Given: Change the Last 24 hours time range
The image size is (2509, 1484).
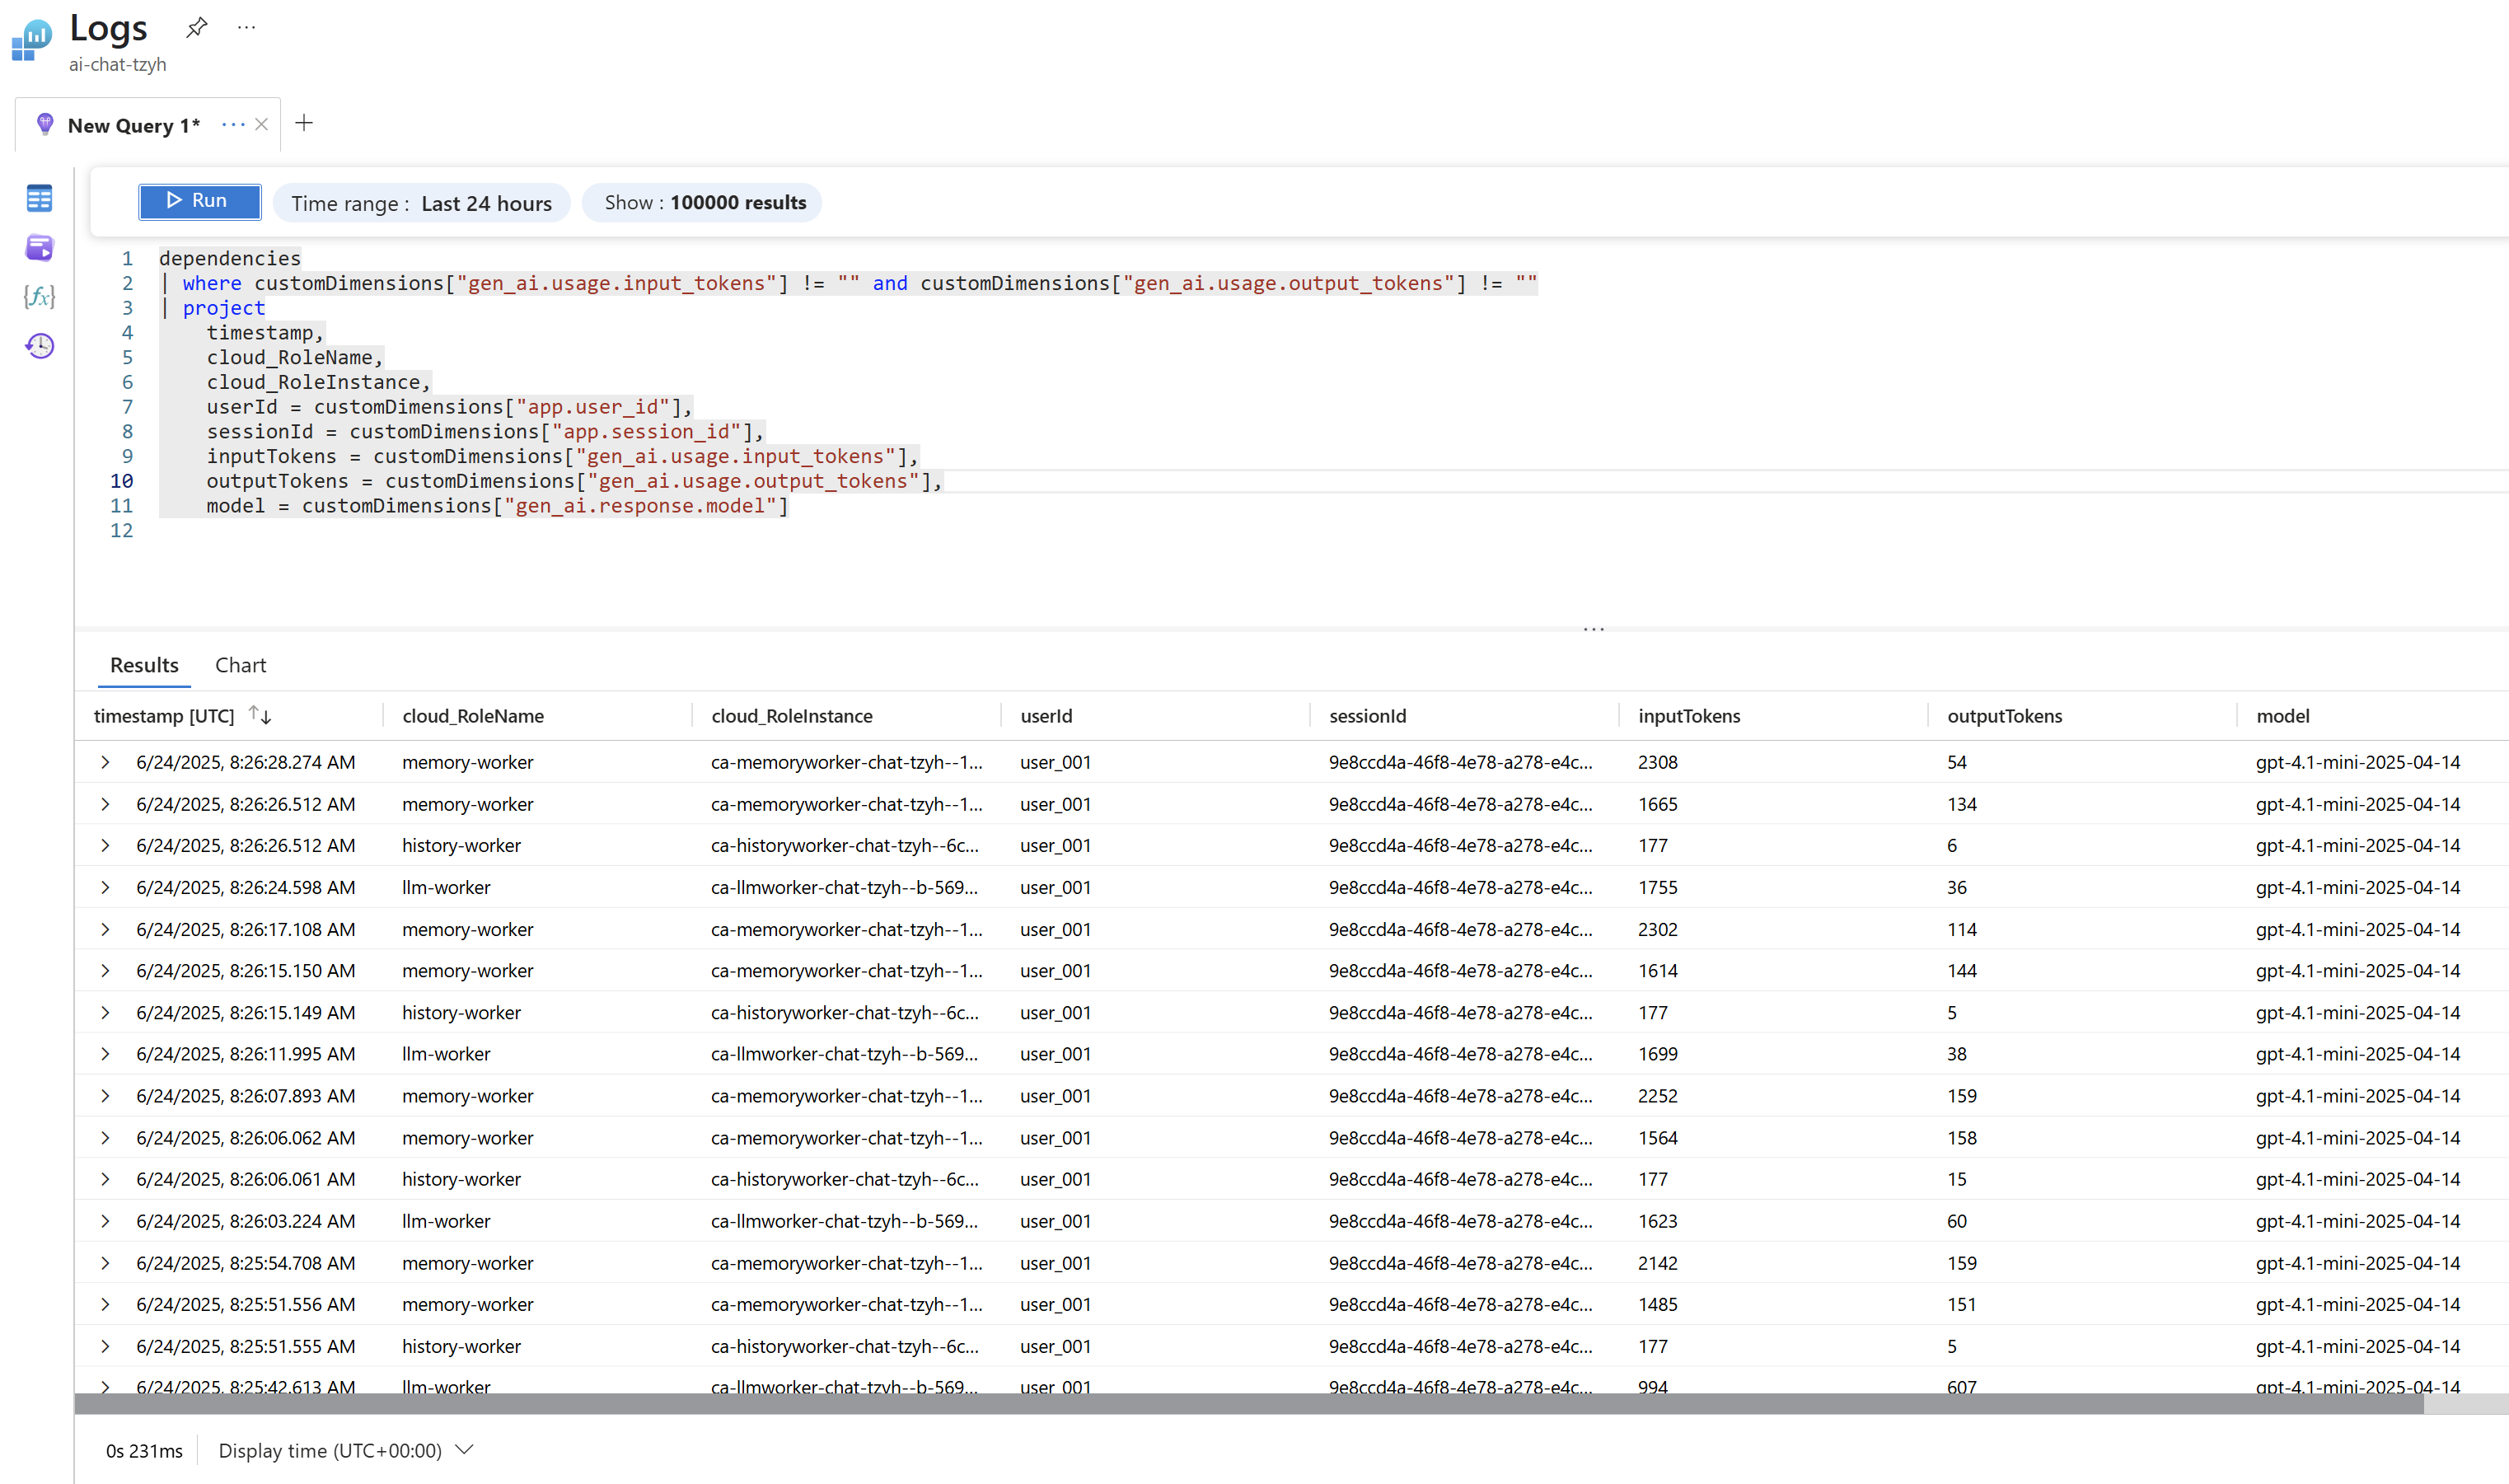Looking at the screenshot, I should tap(421, 203).
